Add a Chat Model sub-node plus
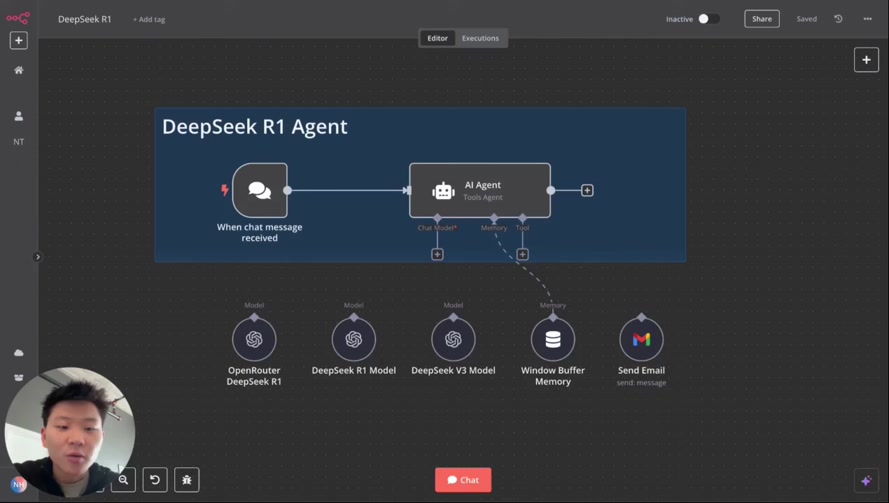 437,255
